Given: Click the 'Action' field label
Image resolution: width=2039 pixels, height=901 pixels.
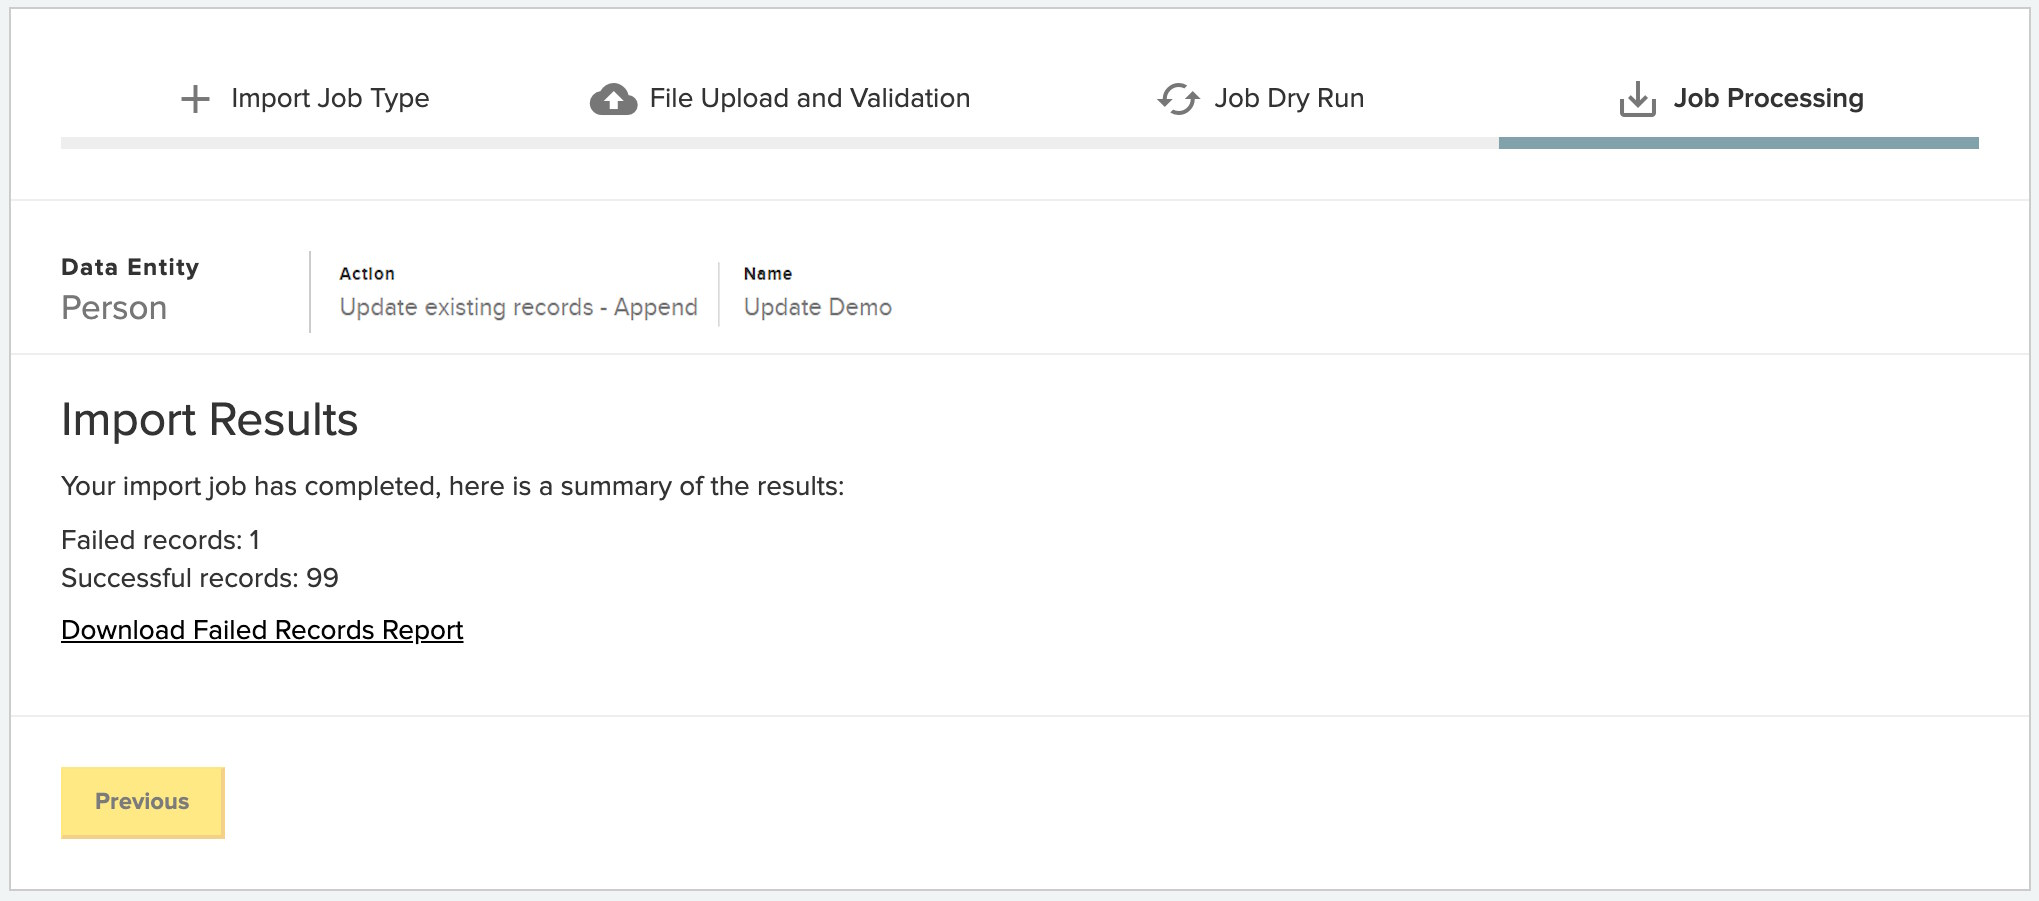Looking at the screenshot, I should pos(367,274).
